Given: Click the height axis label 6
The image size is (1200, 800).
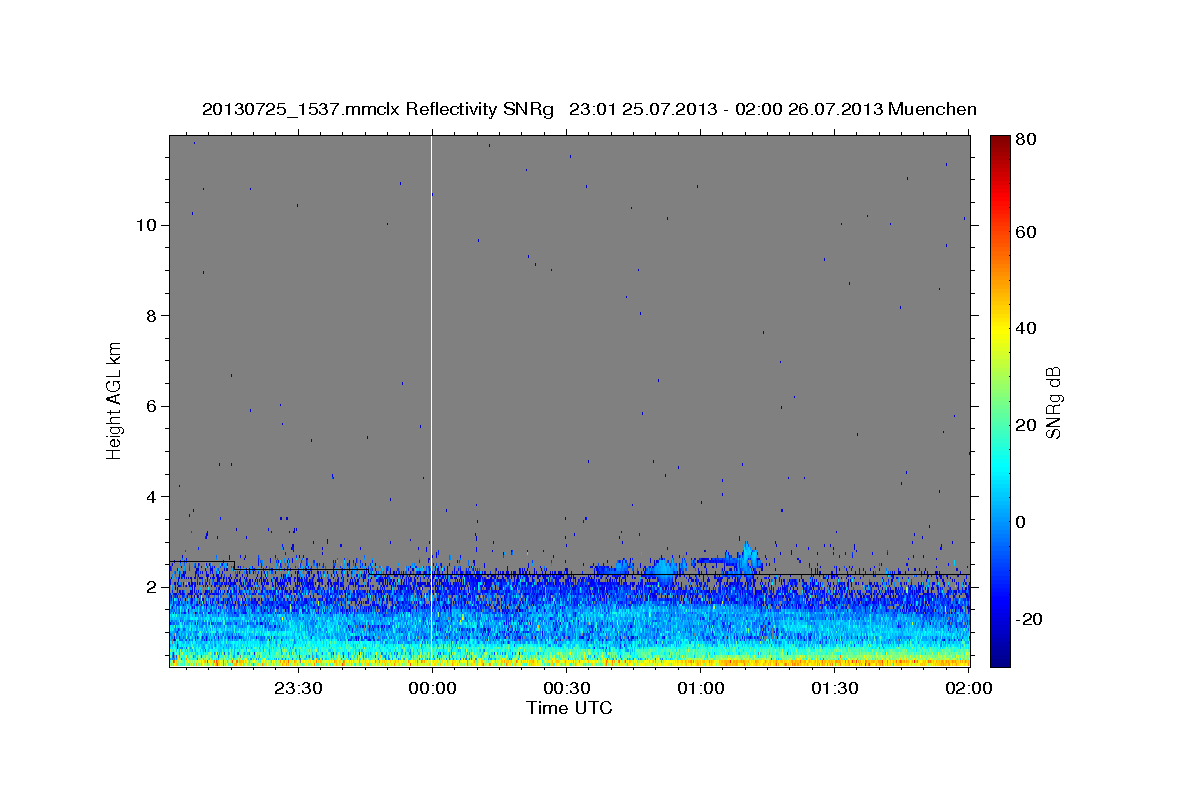Looking at the screenshot, I should pos(151,406).
